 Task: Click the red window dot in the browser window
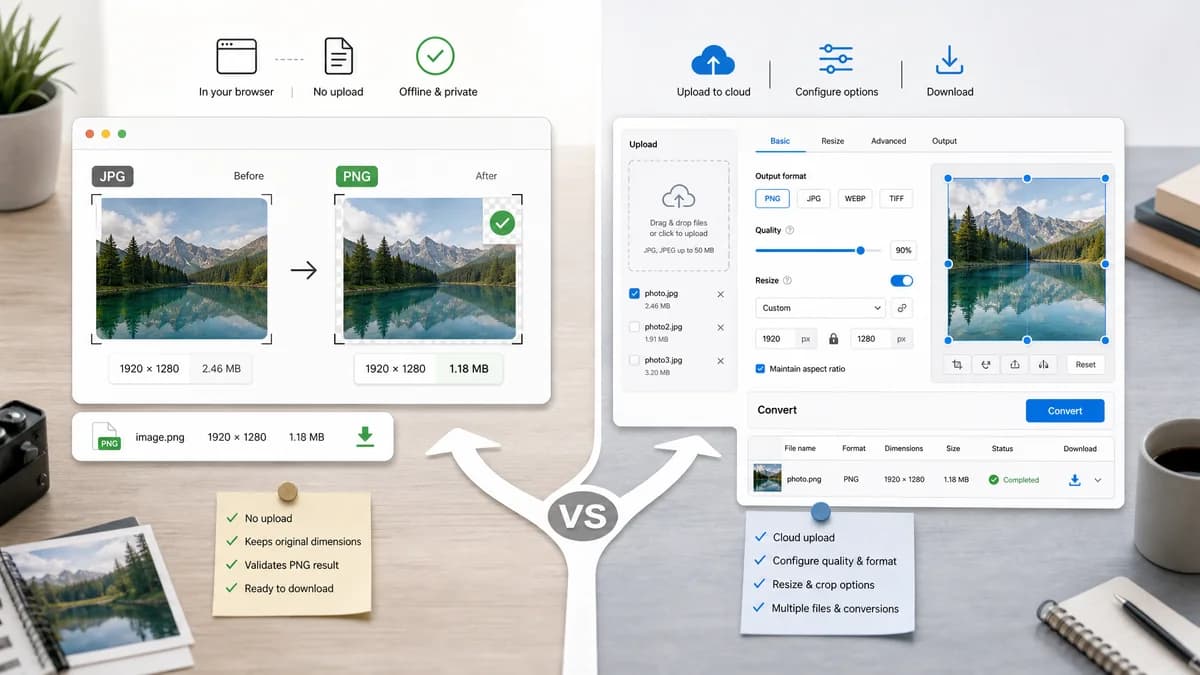[x=89, y=134]
